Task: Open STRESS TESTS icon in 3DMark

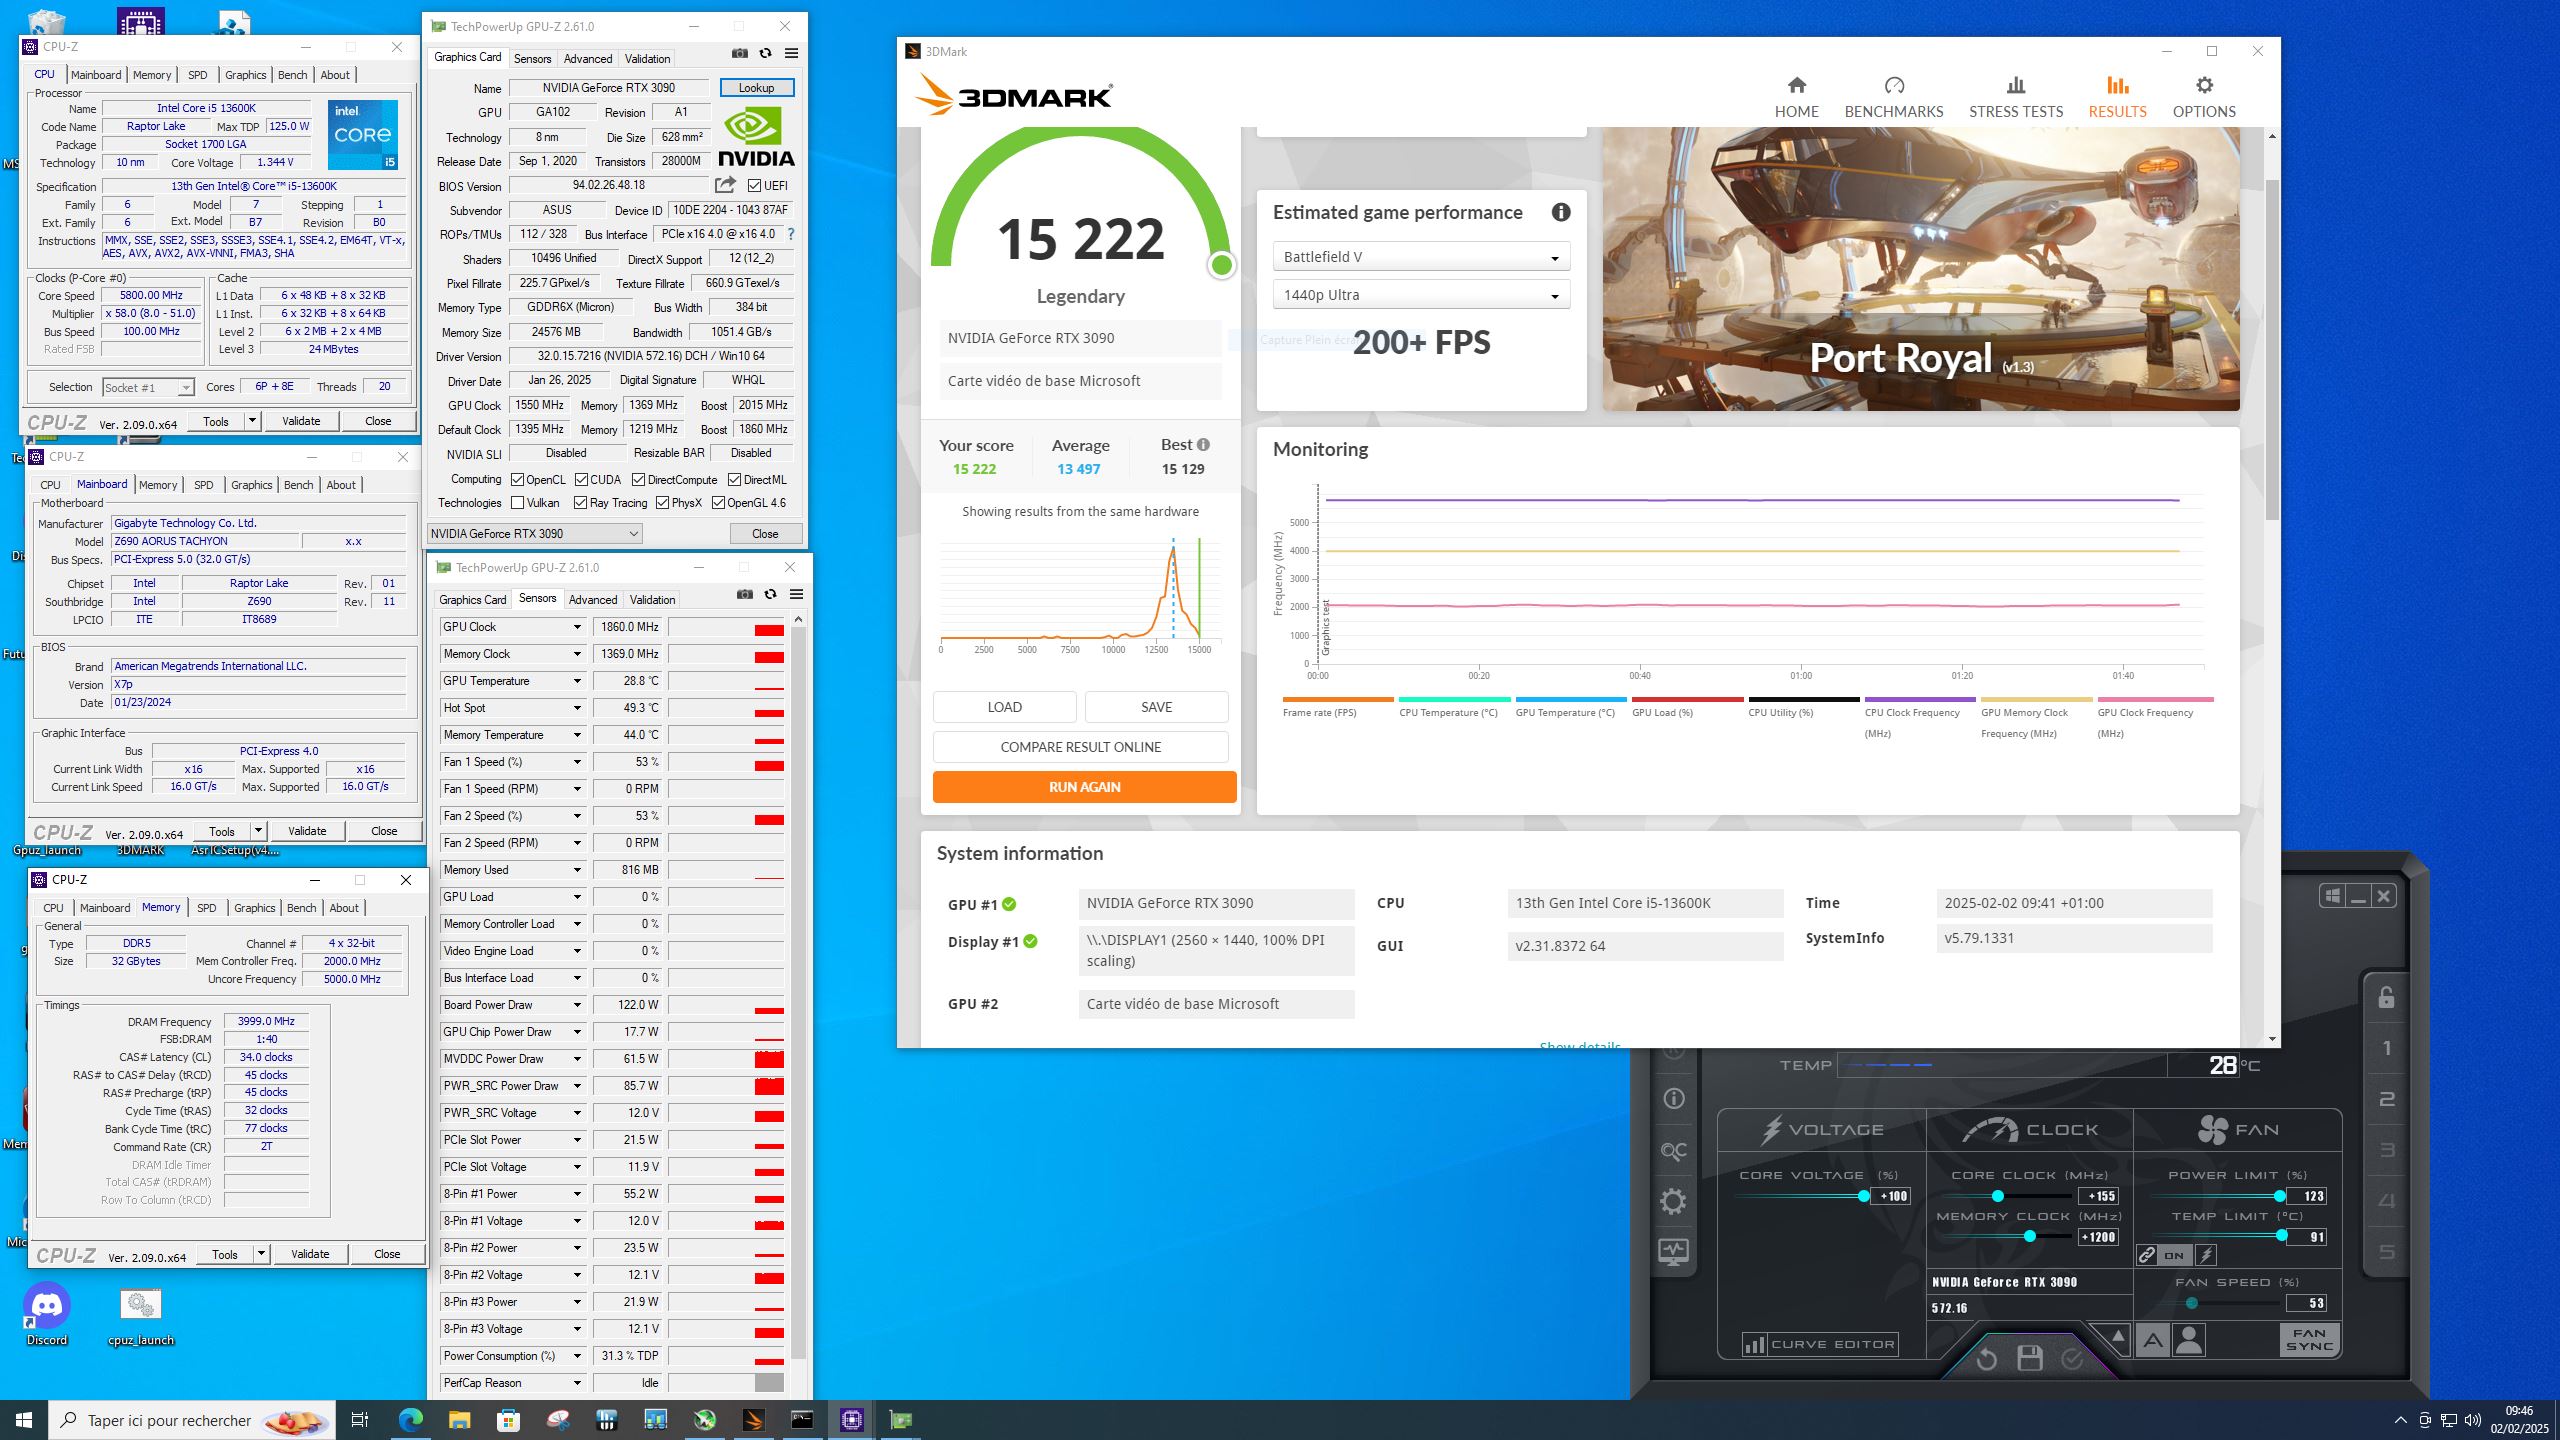Action: (x=2015, y=86)
